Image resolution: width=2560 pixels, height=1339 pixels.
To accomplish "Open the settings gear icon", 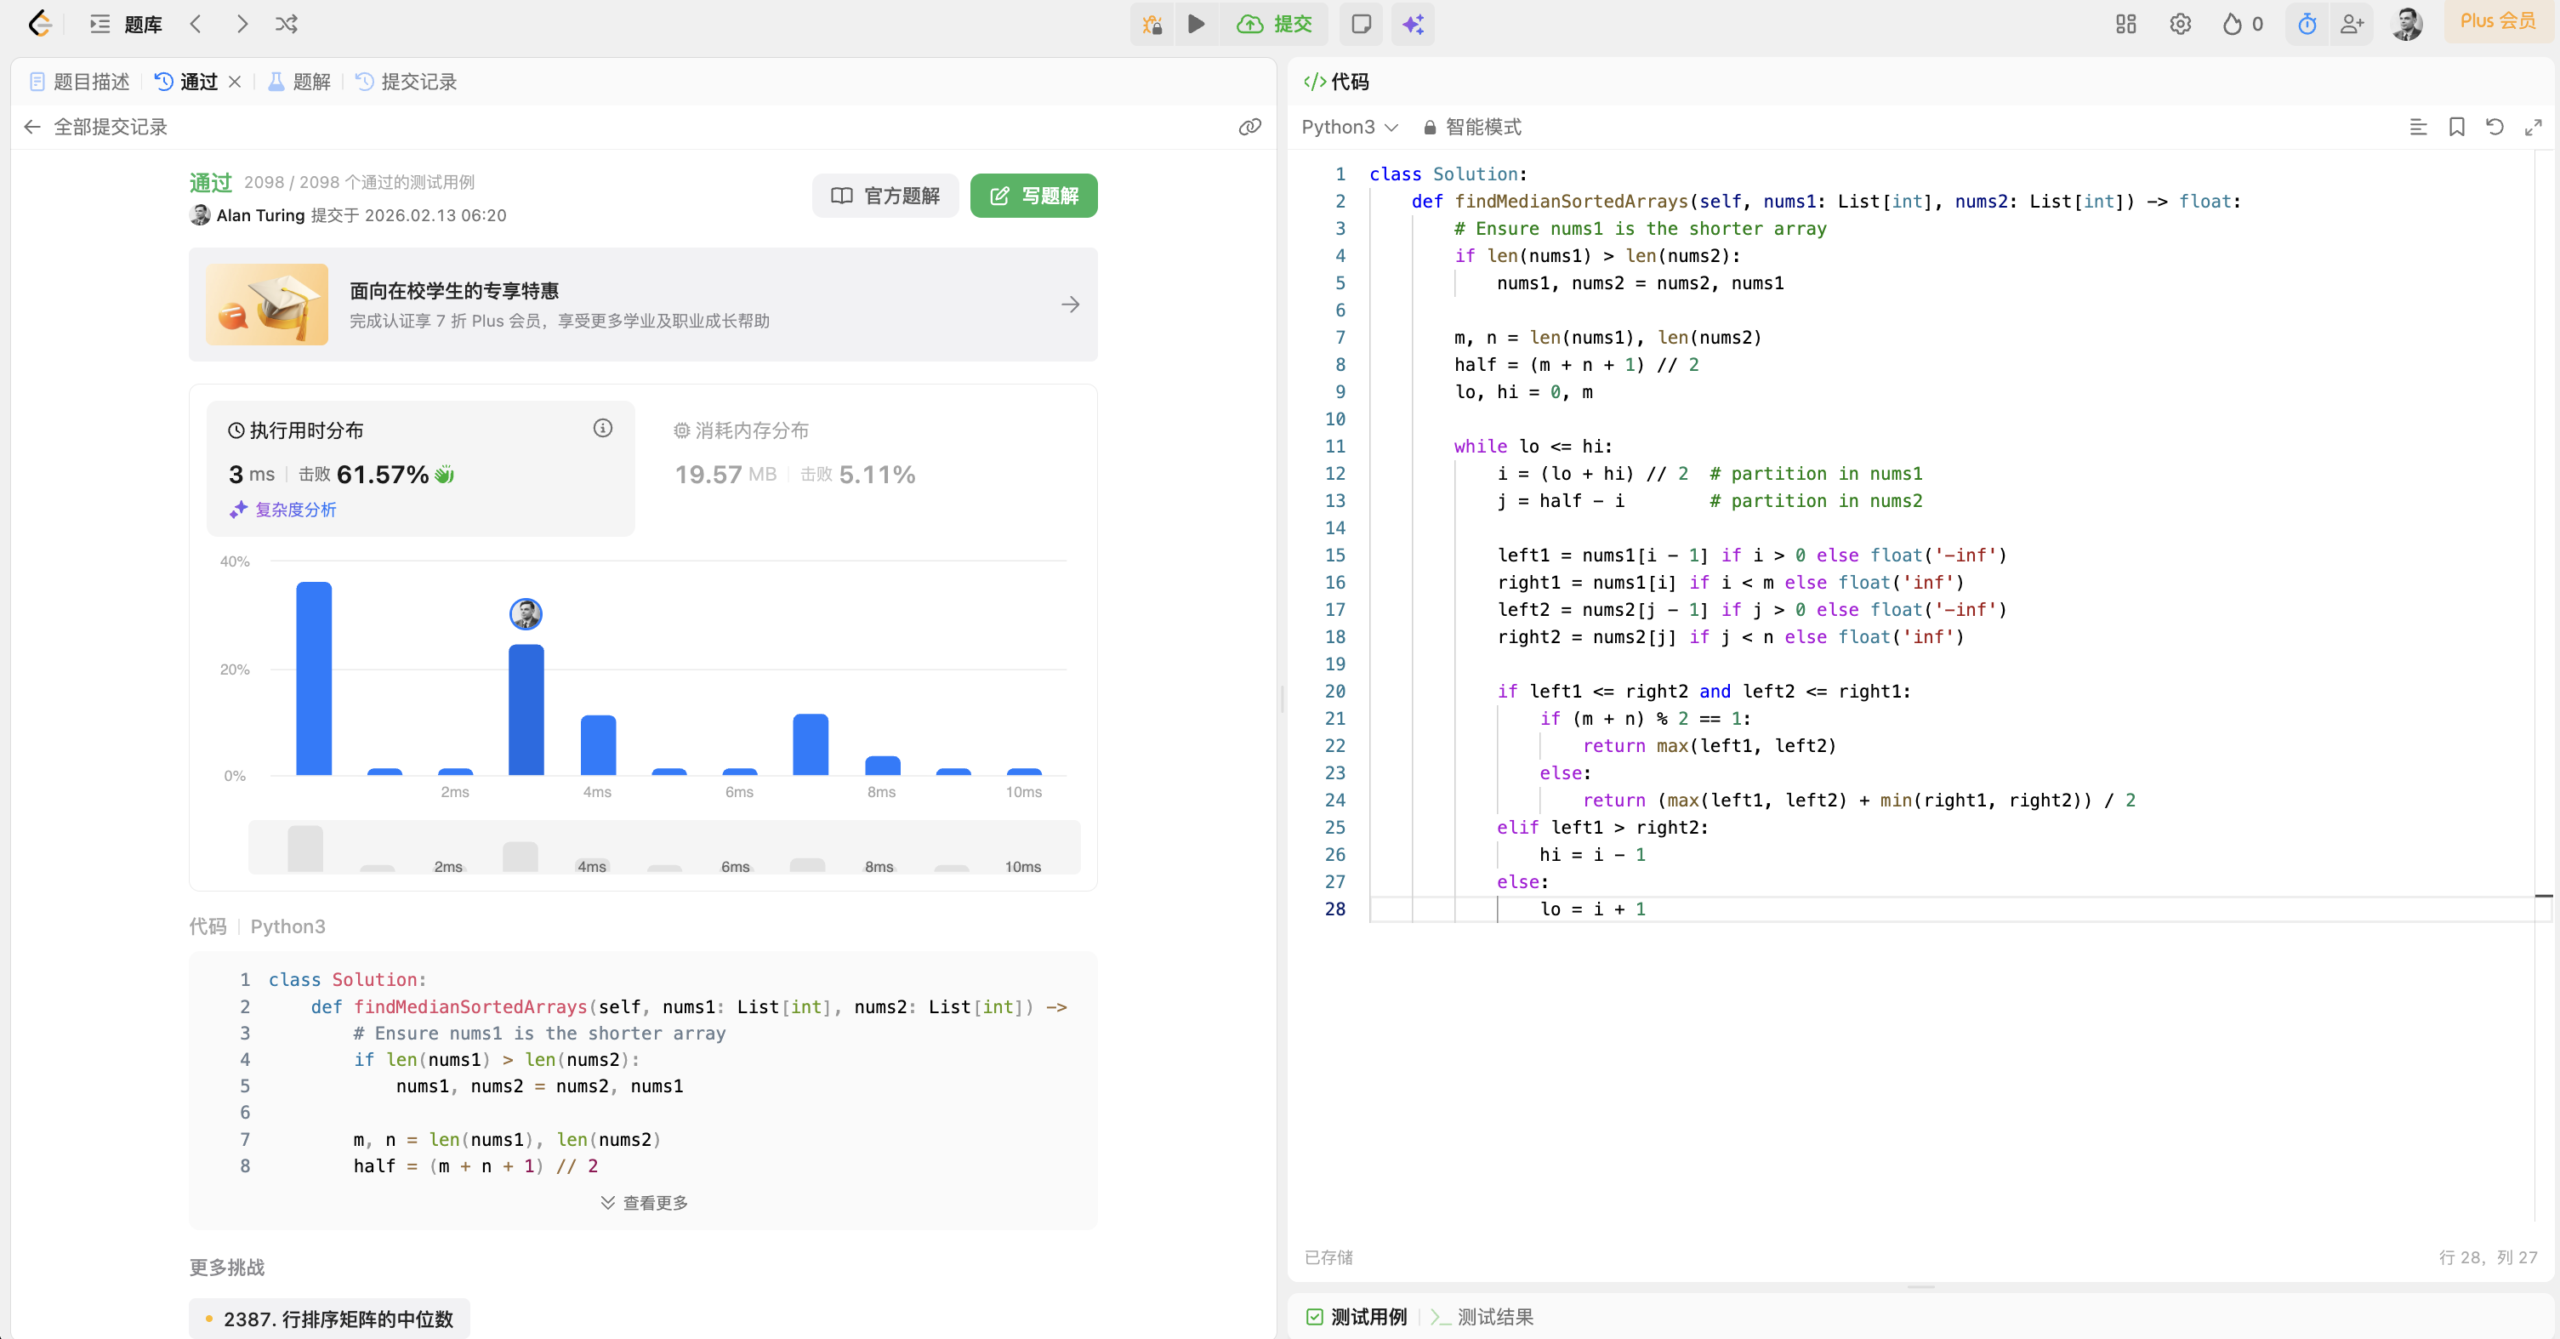I will pyautogui.click(x=2180, y=24).
